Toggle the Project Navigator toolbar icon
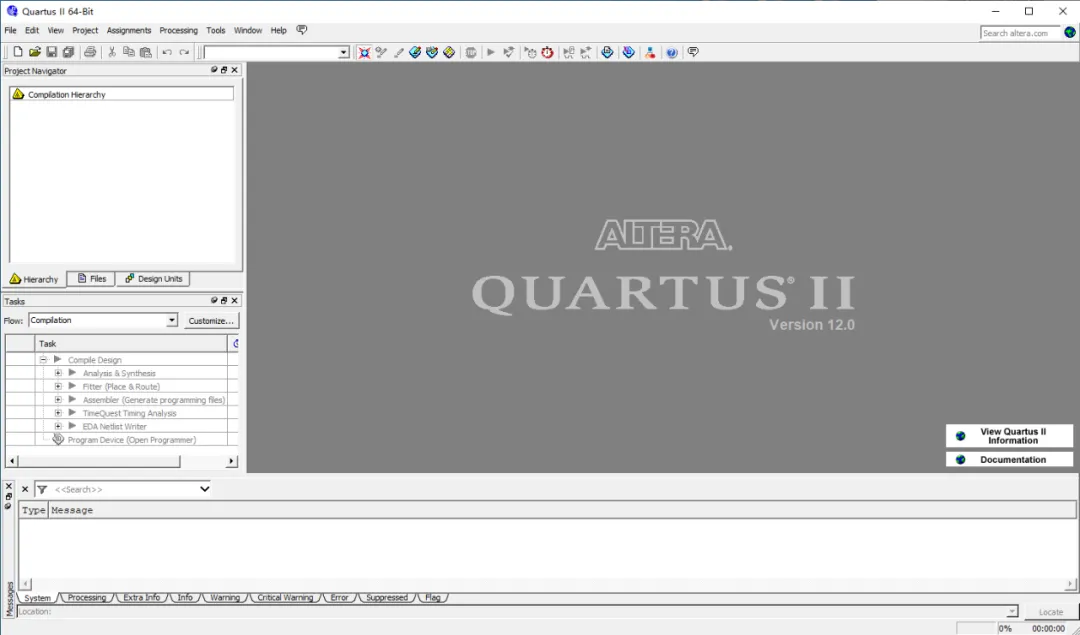 (x=364, y=52)
